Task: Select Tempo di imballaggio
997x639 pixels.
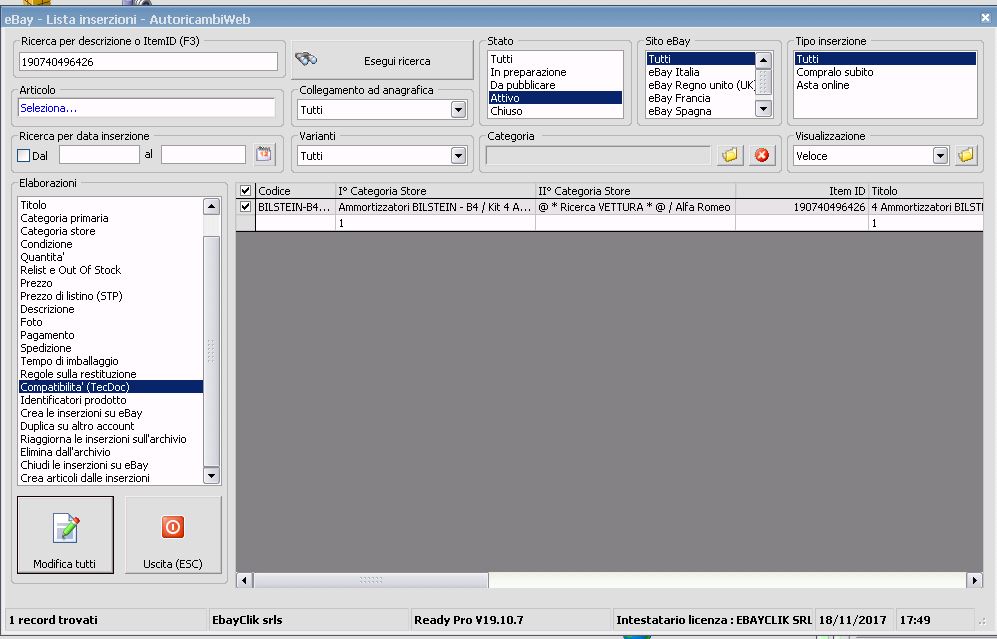Action: (111, 361)
